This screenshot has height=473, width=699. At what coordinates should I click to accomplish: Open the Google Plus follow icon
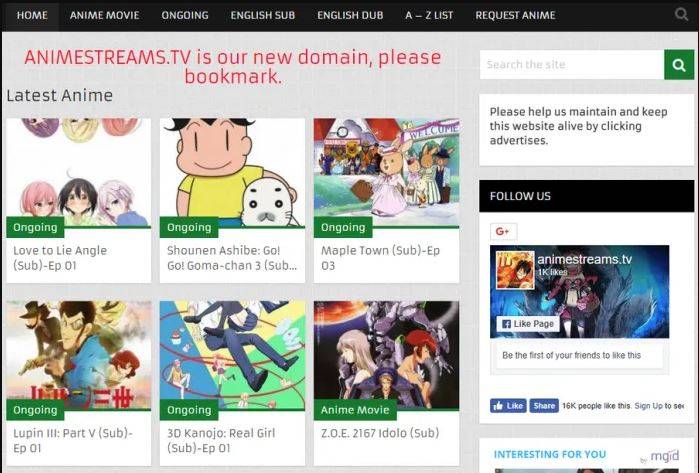pos(503,232)
